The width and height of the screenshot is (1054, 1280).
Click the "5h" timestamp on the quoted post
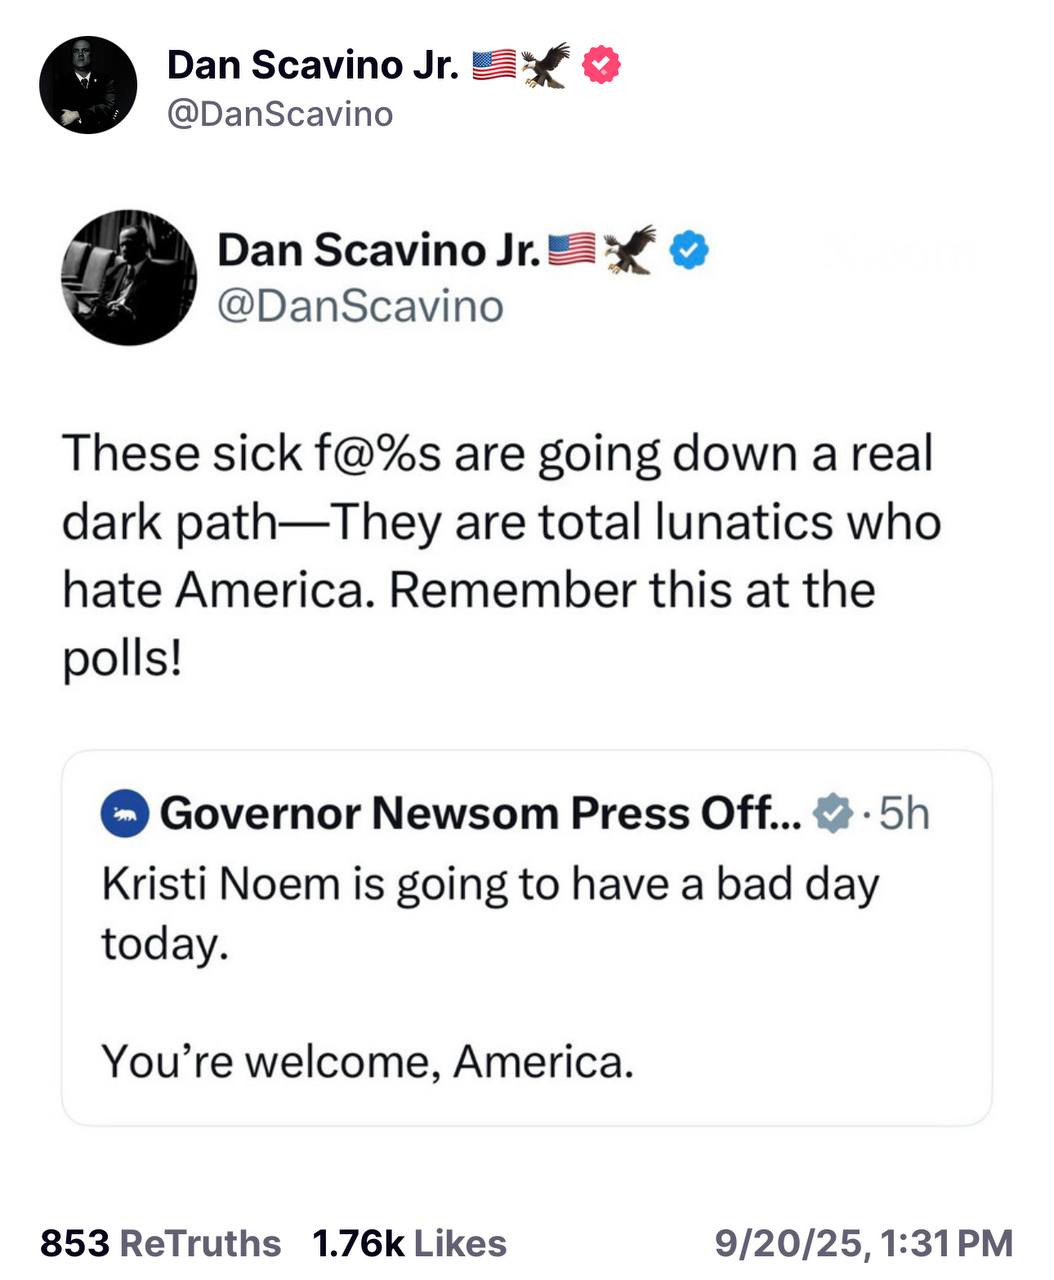click(x=903, y=814)
